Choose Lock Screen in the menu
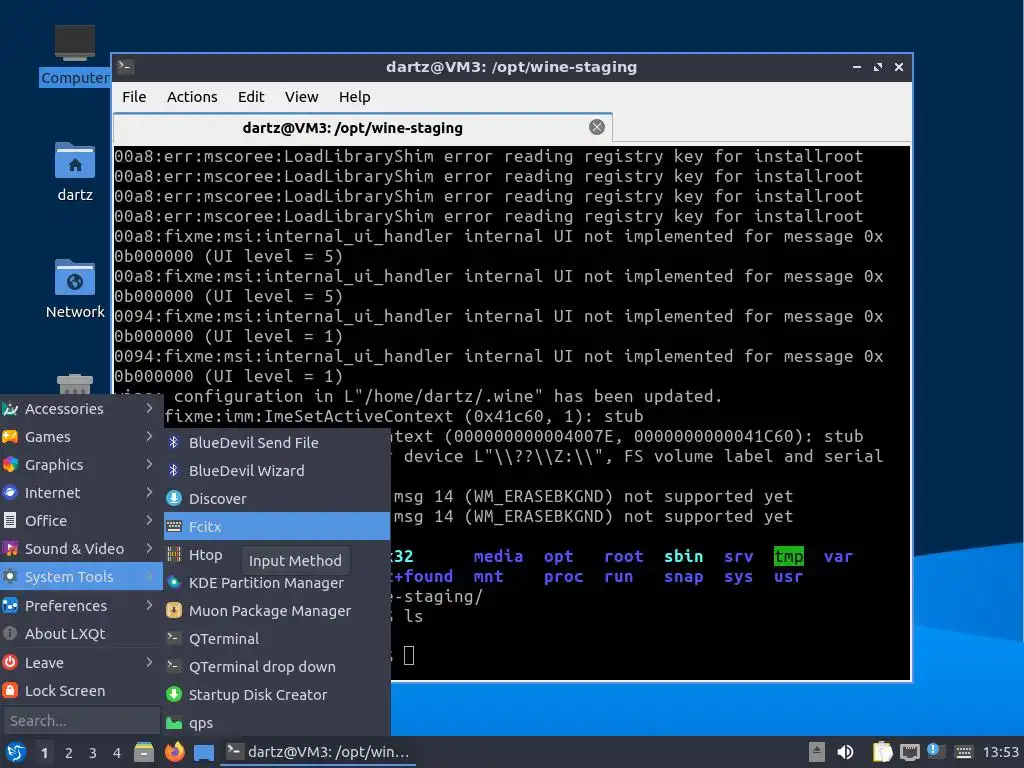 pos(81,691)
